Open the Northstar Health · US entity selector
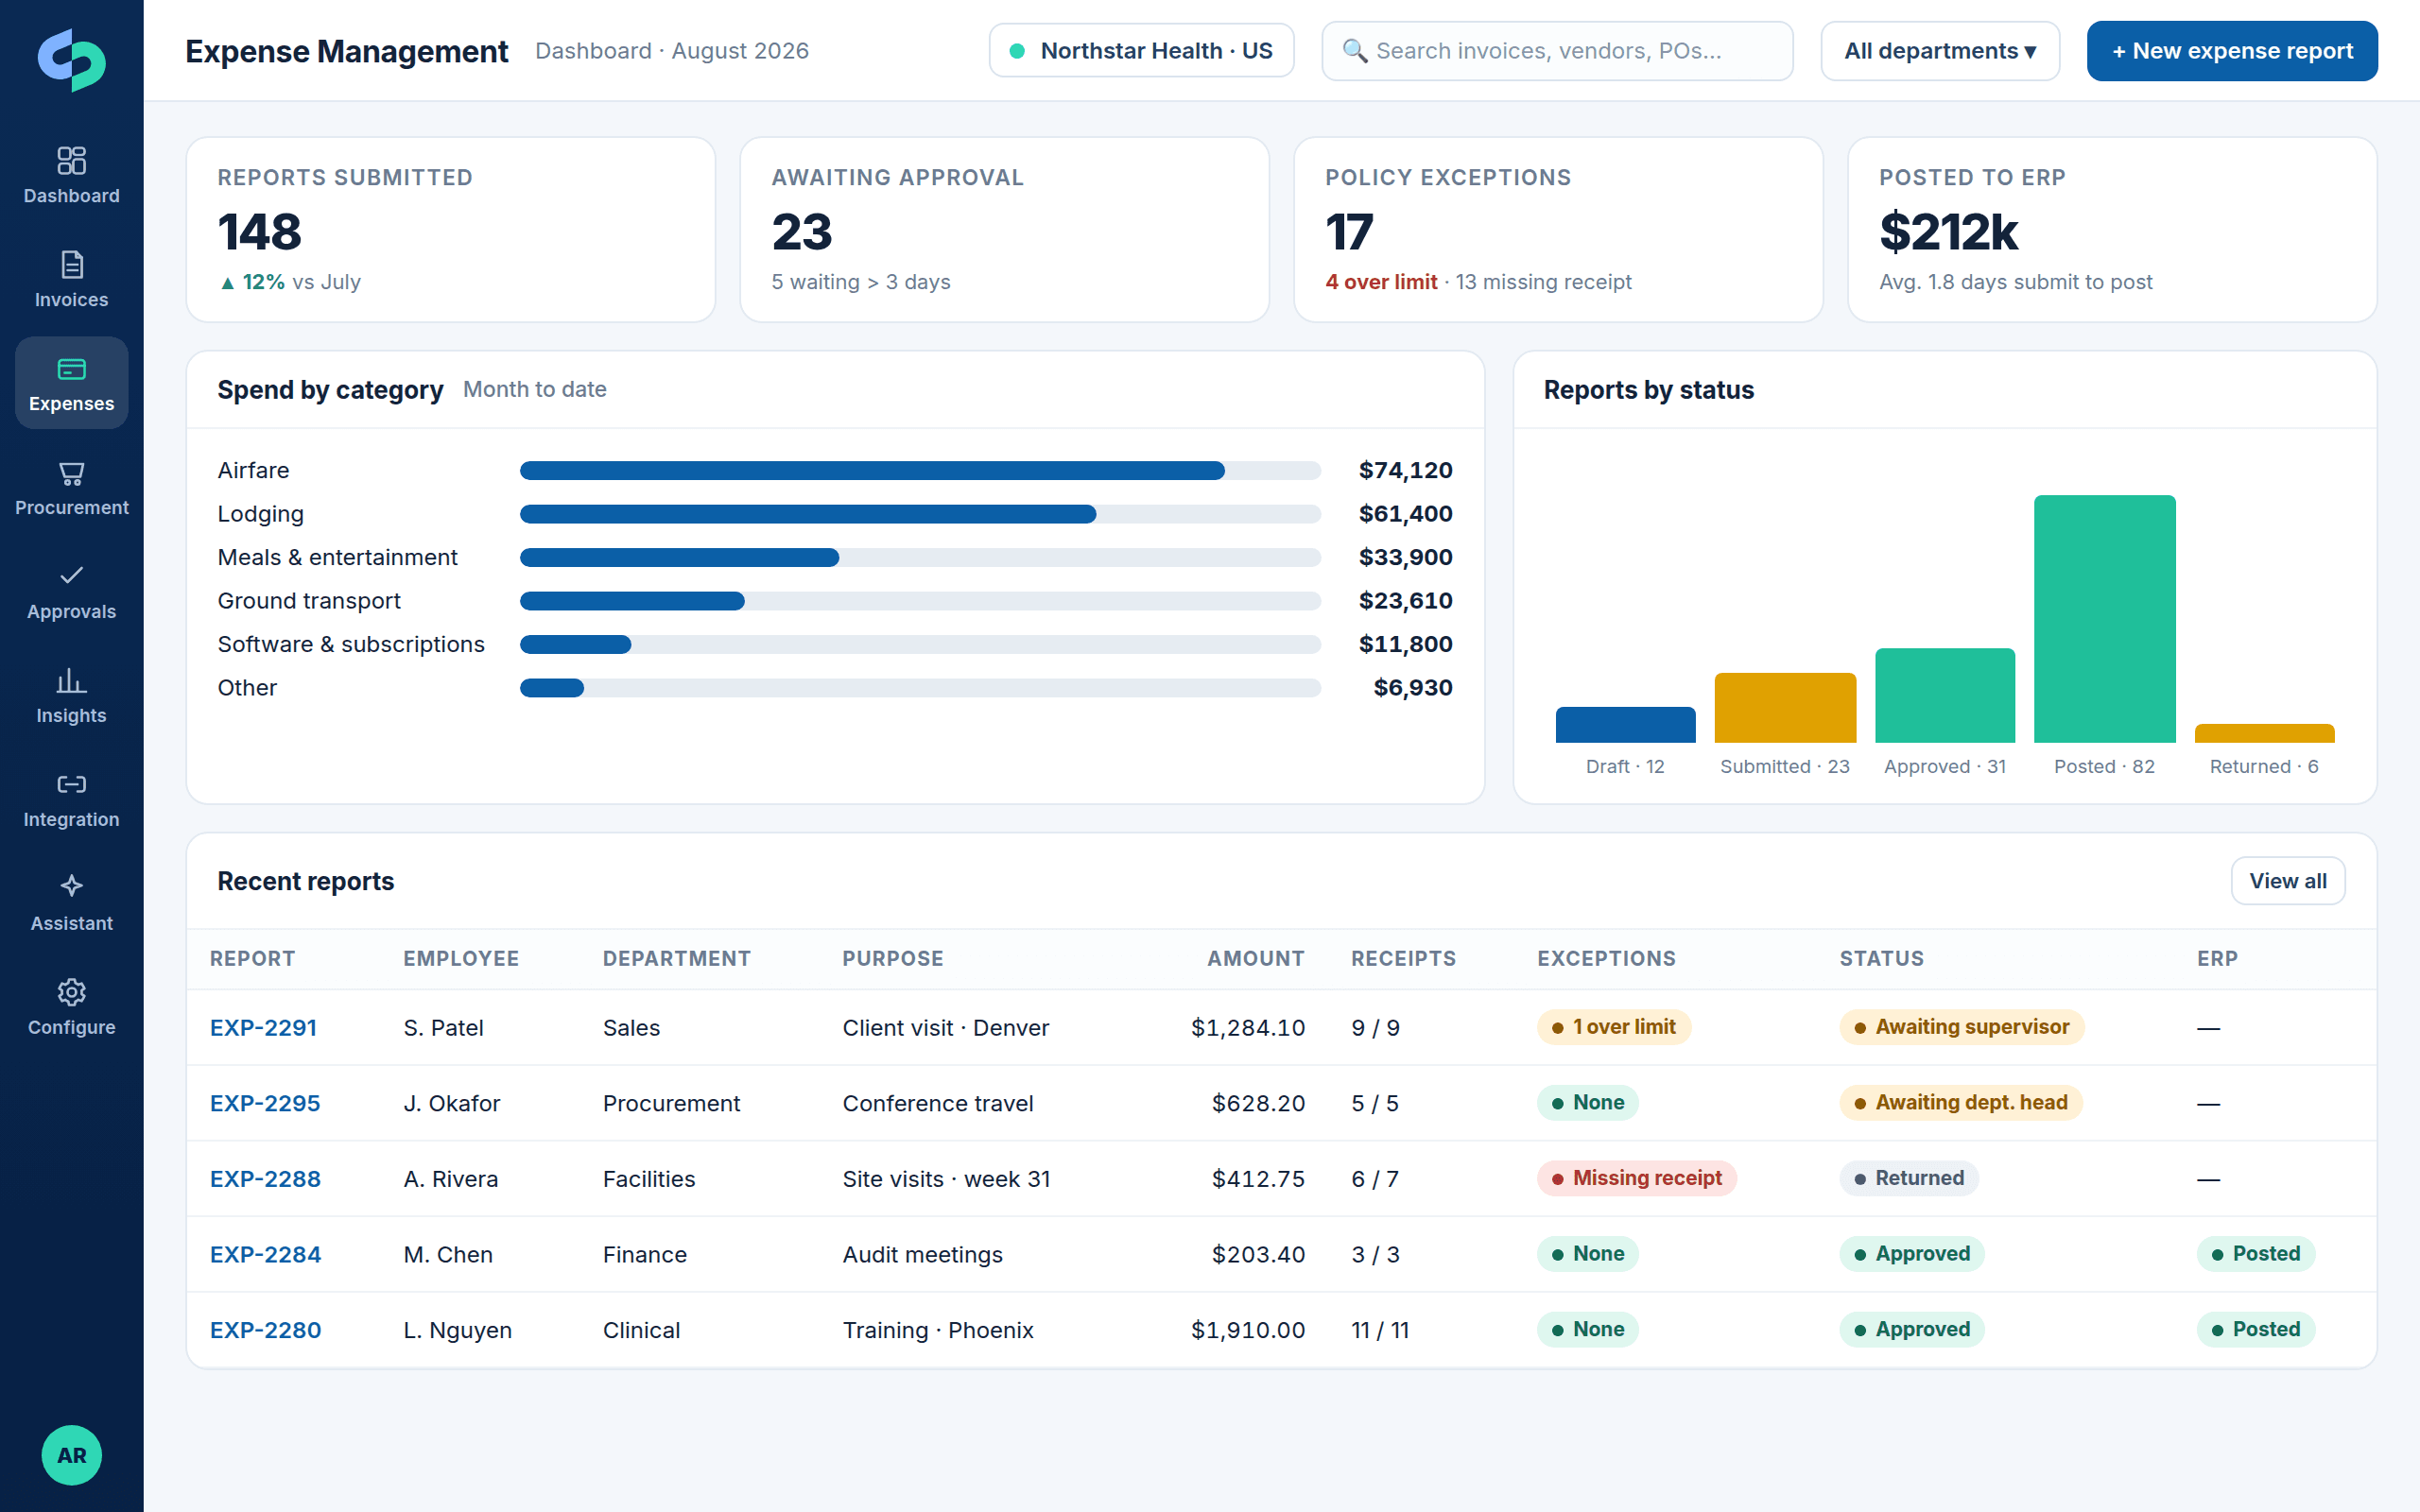 pyautogui.click(x=1141, y=51)
